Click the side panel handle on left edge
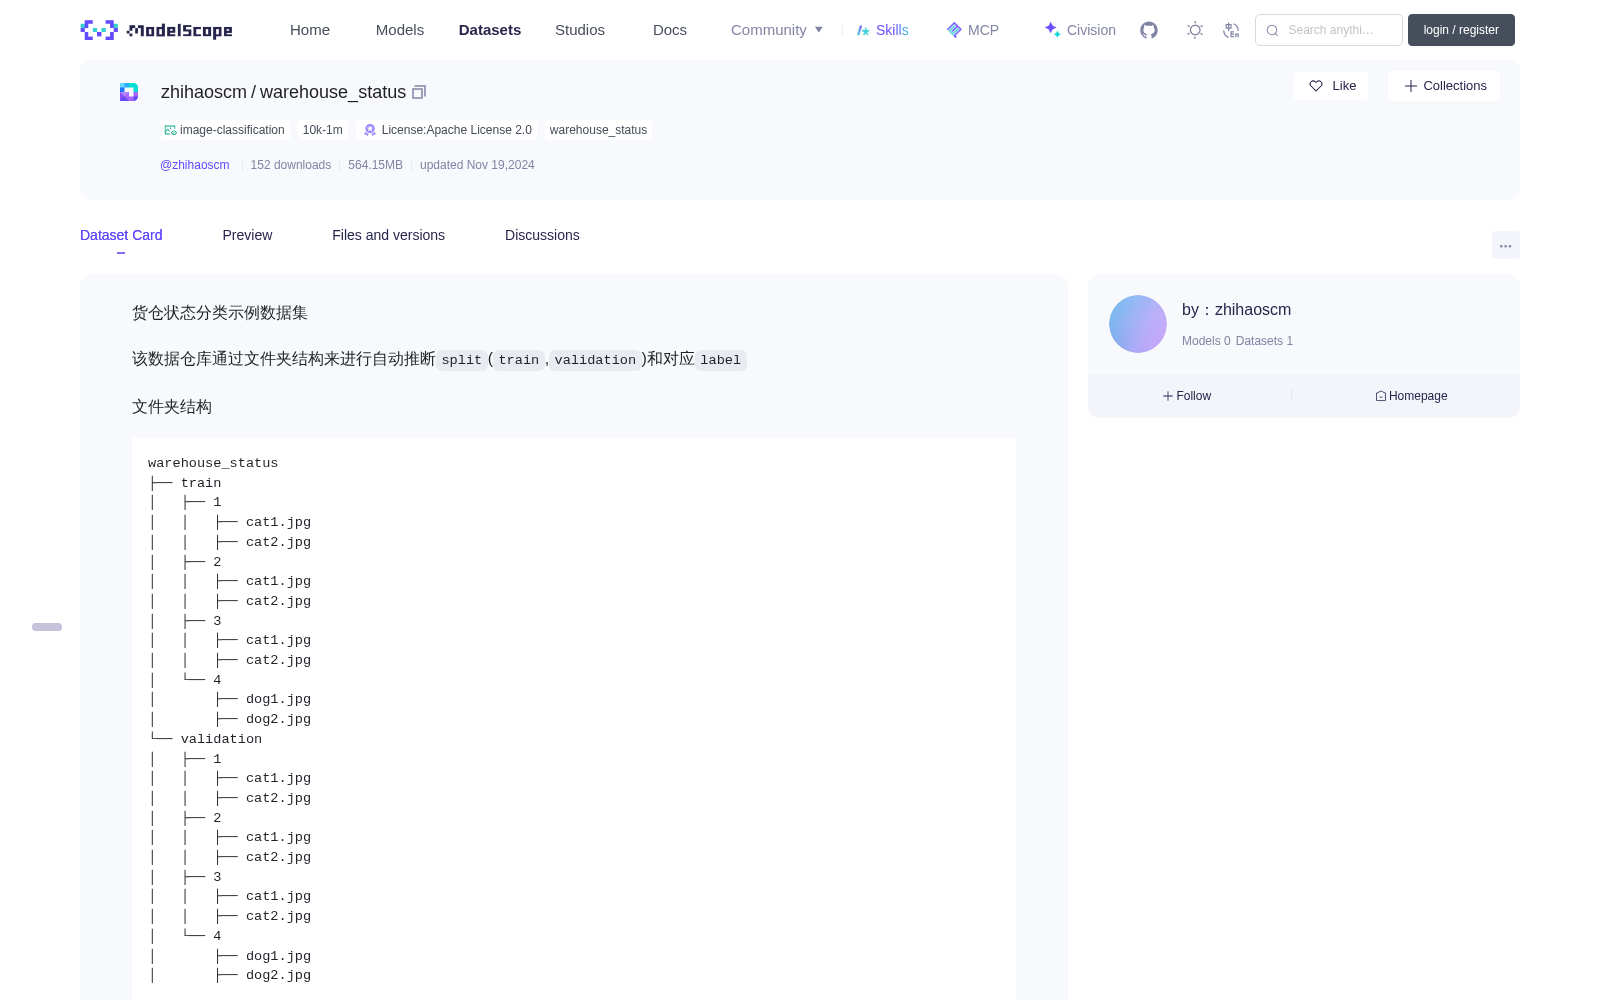The image size is (1600, 1000). (x=47, y=627)
